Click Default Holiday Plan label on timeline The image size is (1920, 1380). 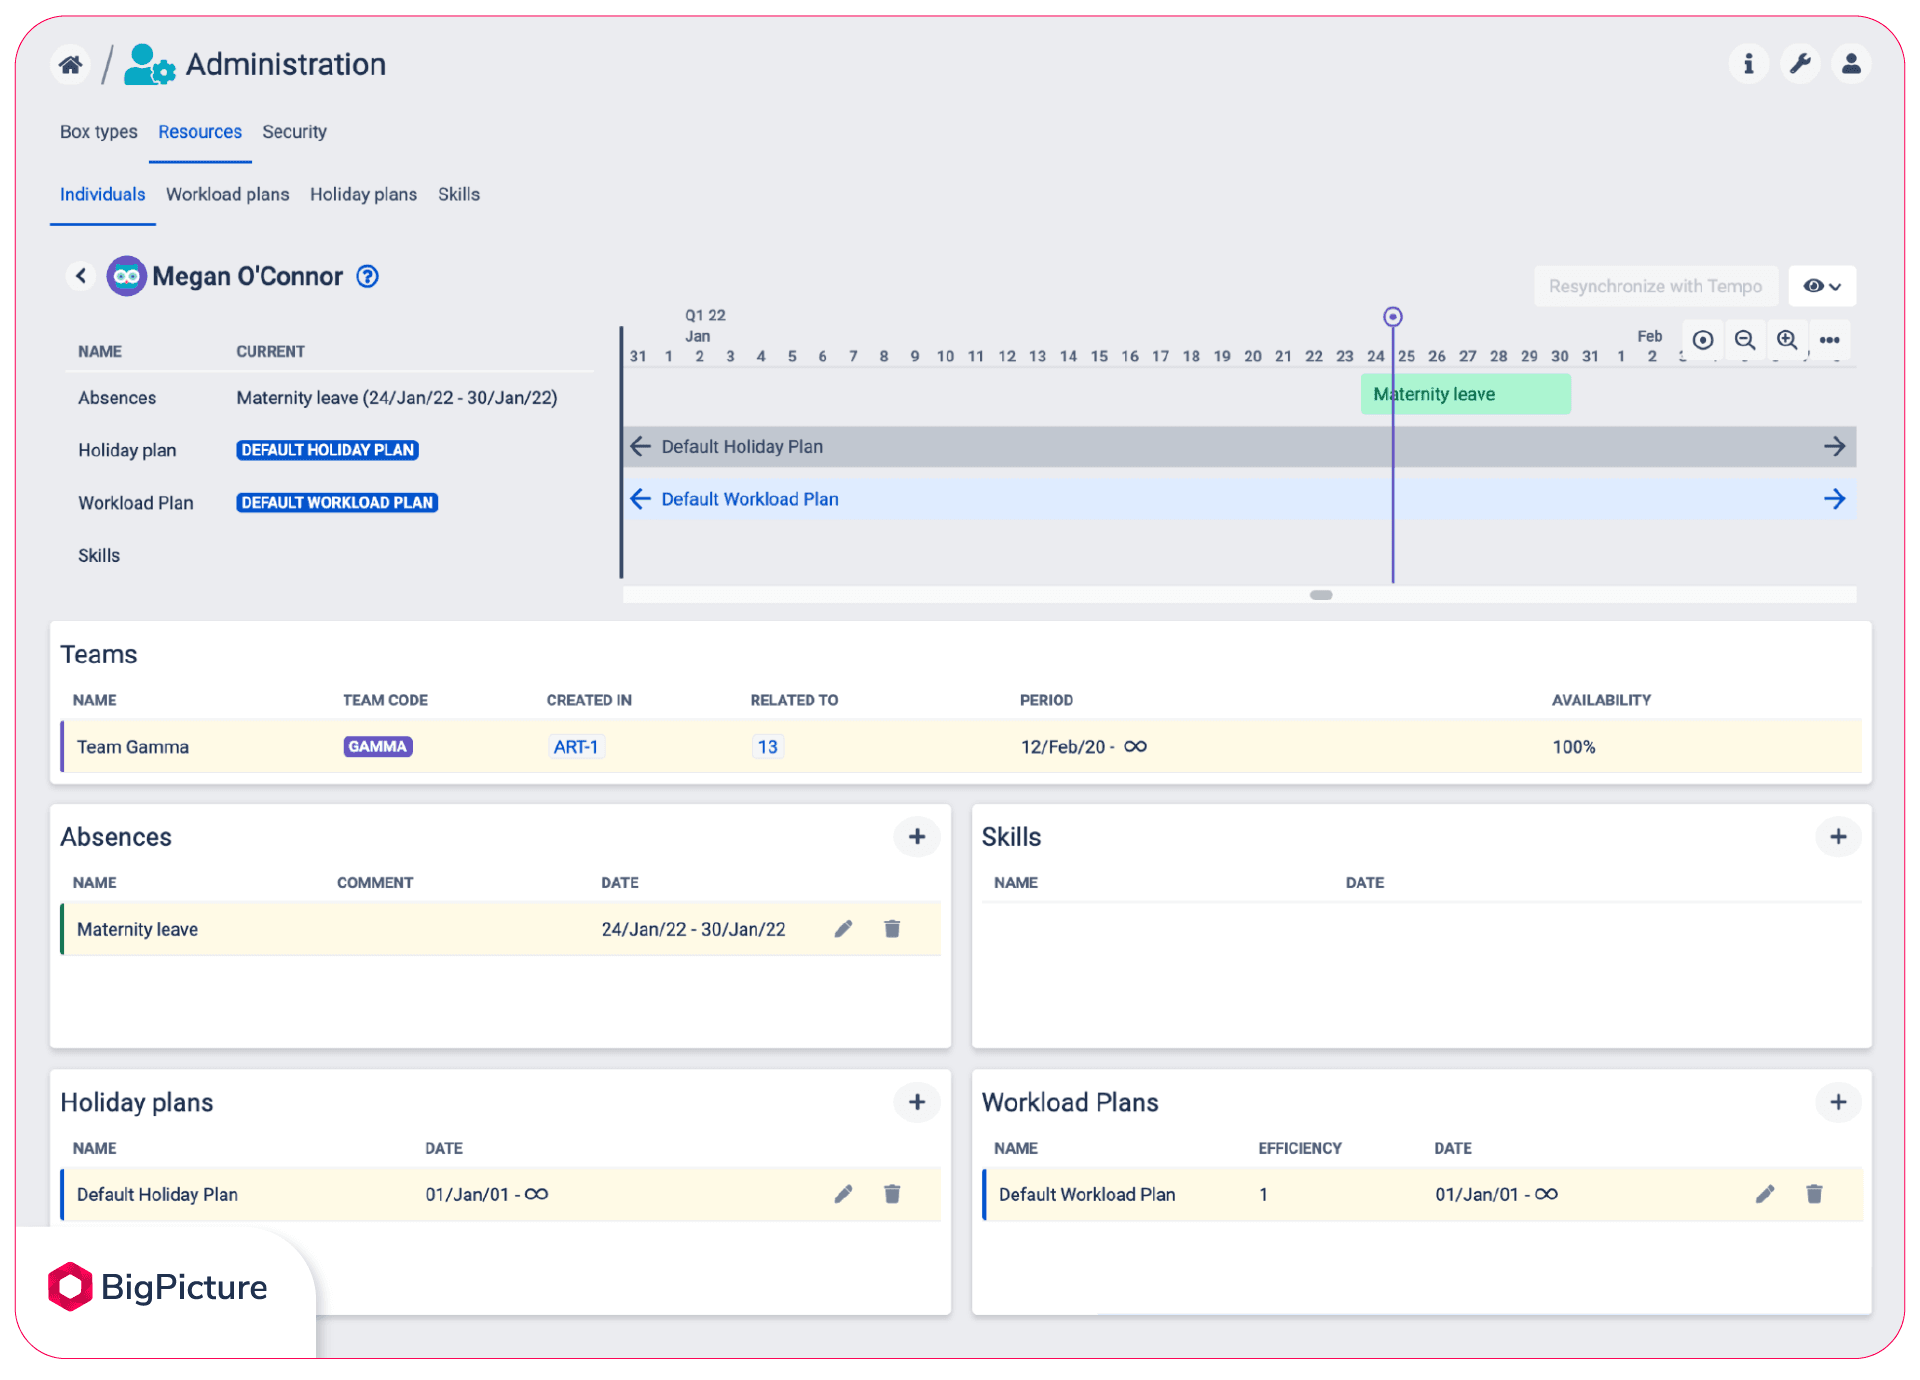(742, 447)
